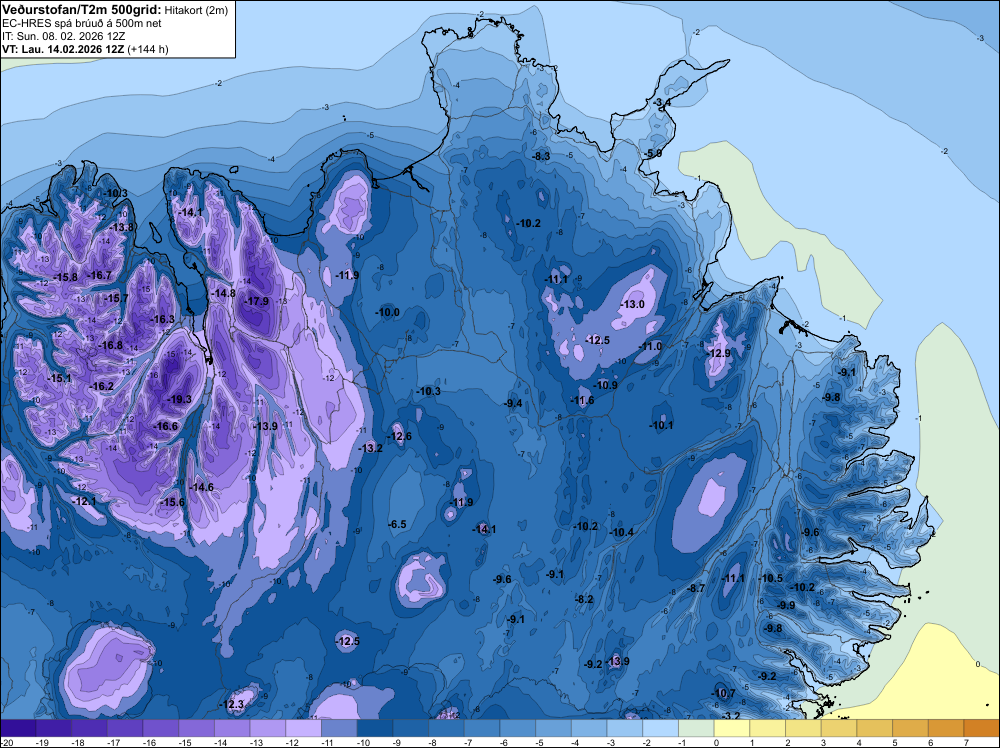Select the -12.3 temperature reading

click(232, 705)
